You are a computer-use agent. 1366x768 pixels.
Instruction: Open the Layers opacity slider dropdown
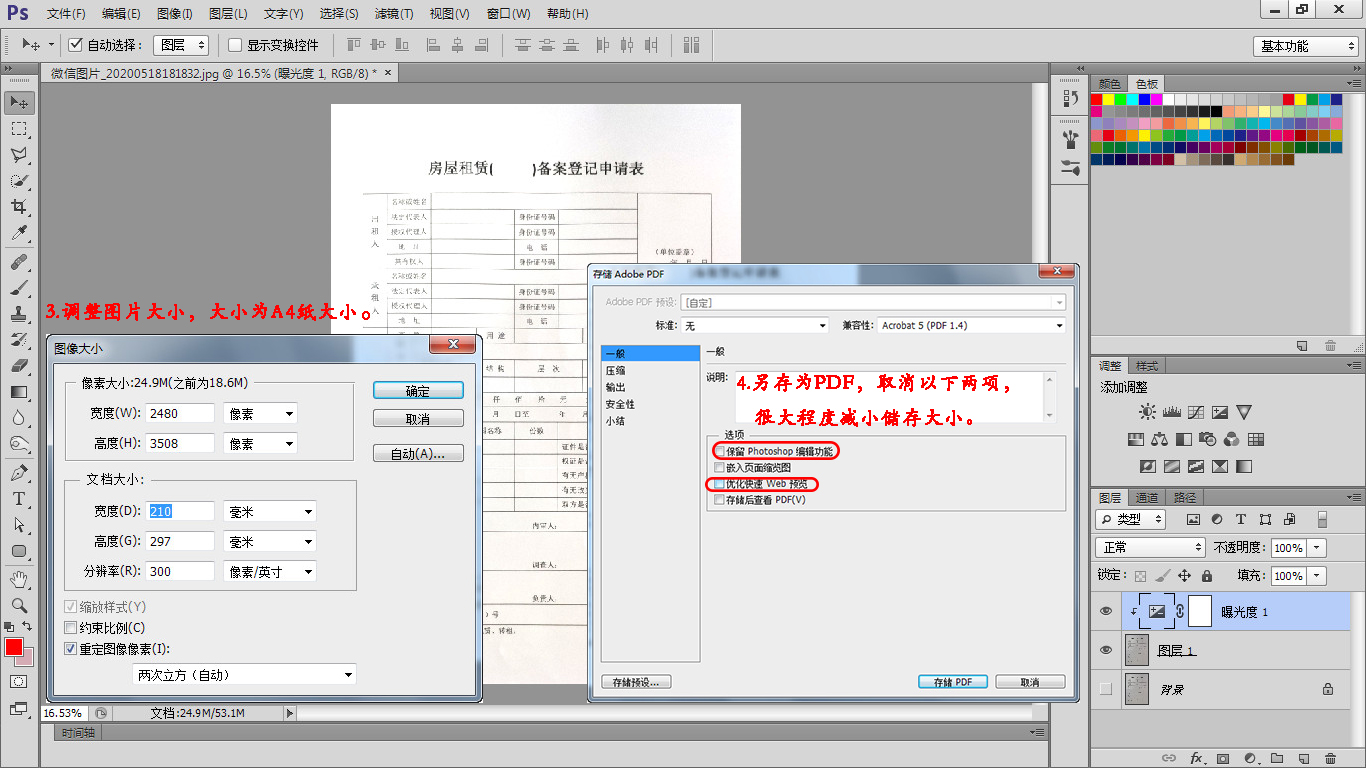[x=1317, y=547]
